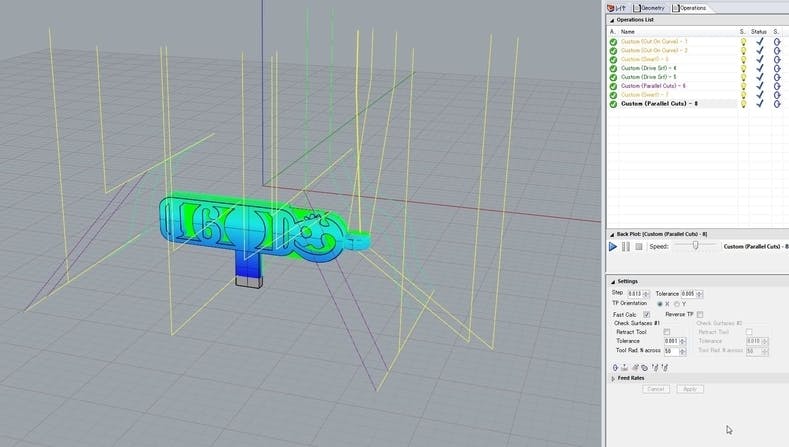Pause the Back Plot simulation
The image size is (789, 447).
626,246
